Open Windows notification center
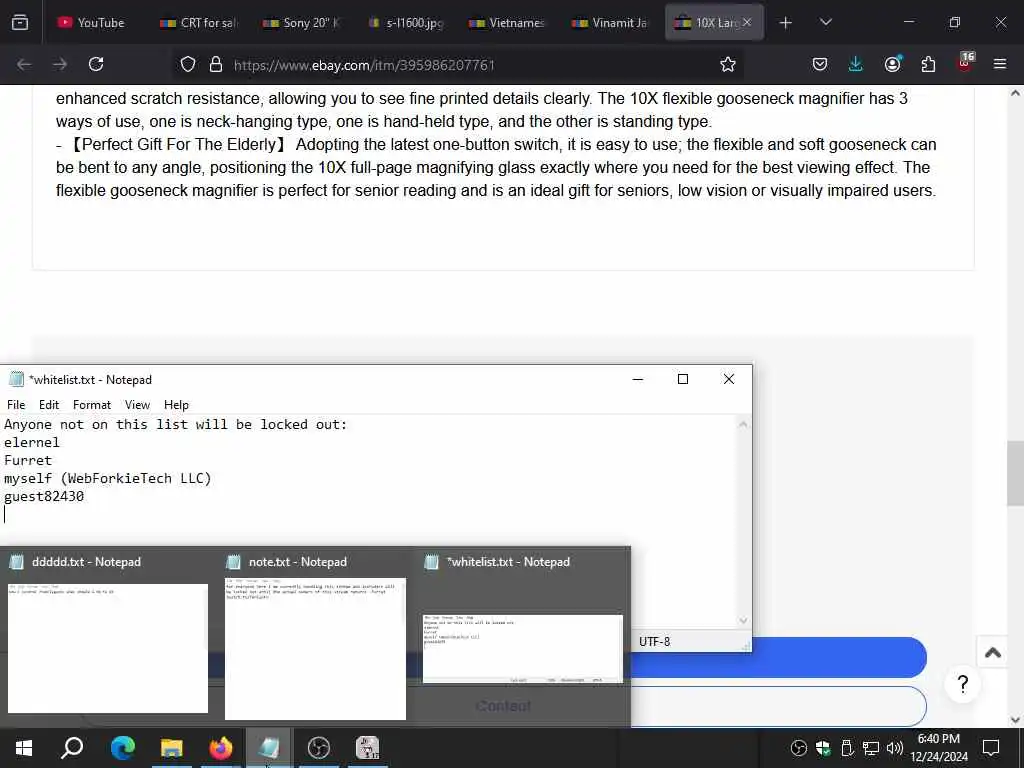Viewport: 1024px width, 768px height. pos(991,748)
